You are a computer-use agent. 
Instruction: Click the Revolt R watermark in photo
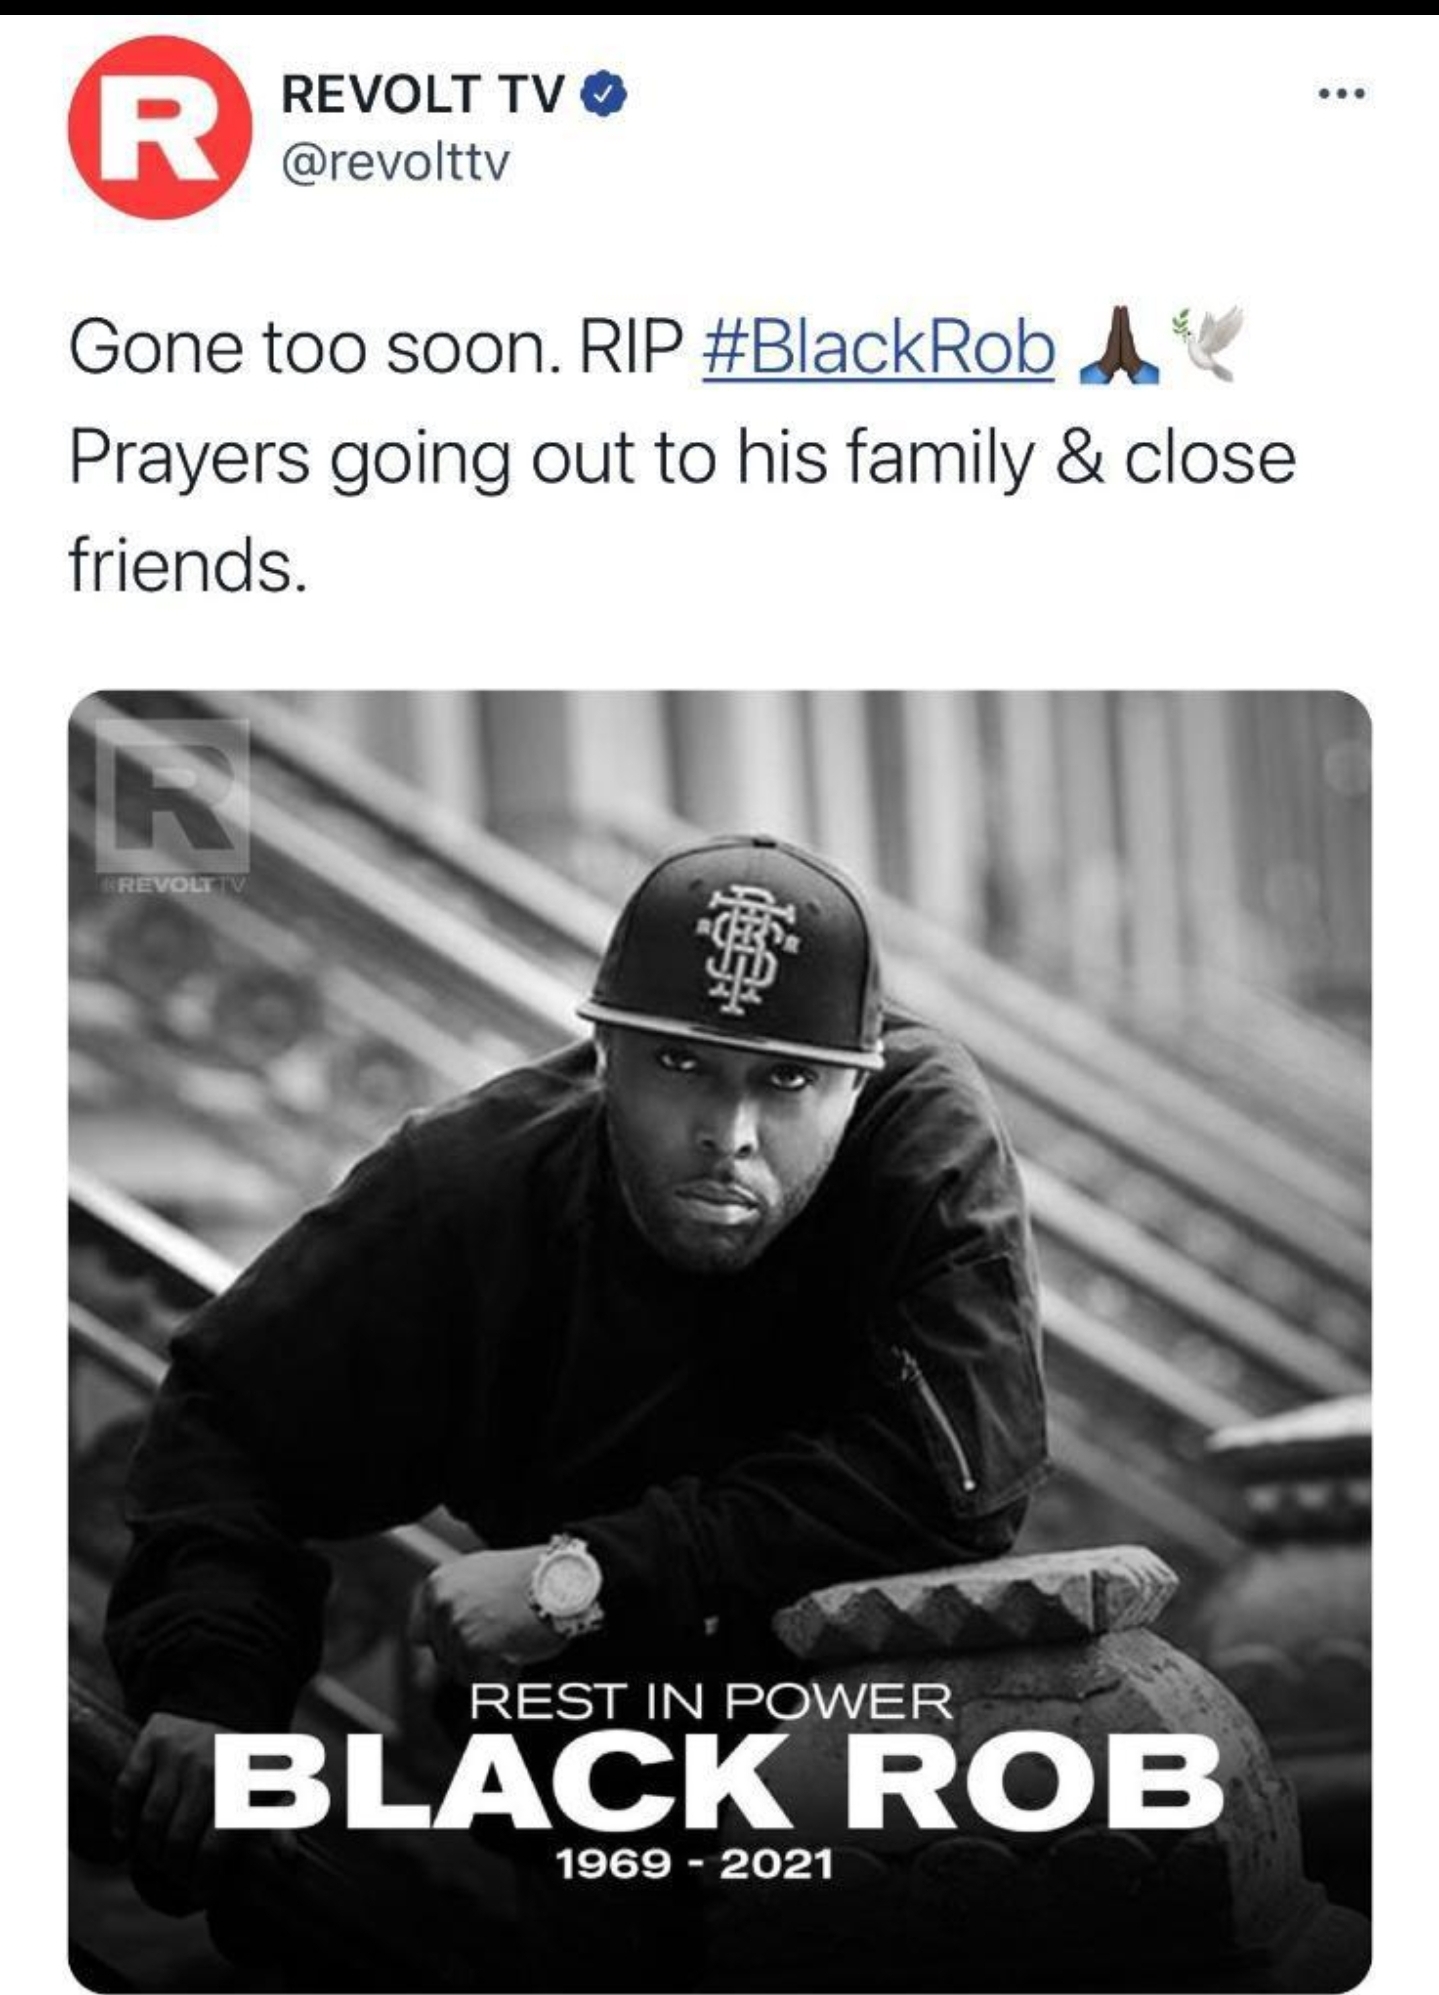[x=173, y=796]
